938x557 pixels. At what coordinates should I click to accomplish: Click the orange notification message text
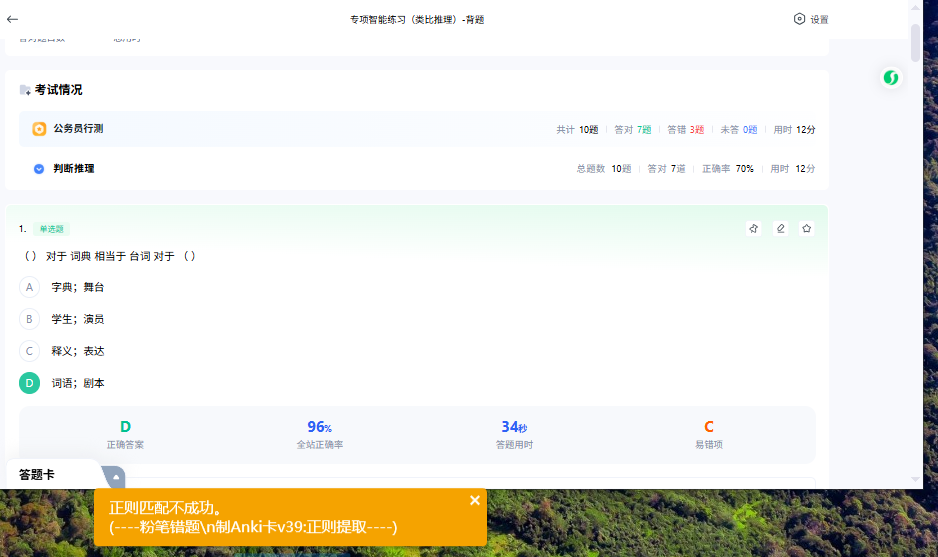[x=253, y=517]
